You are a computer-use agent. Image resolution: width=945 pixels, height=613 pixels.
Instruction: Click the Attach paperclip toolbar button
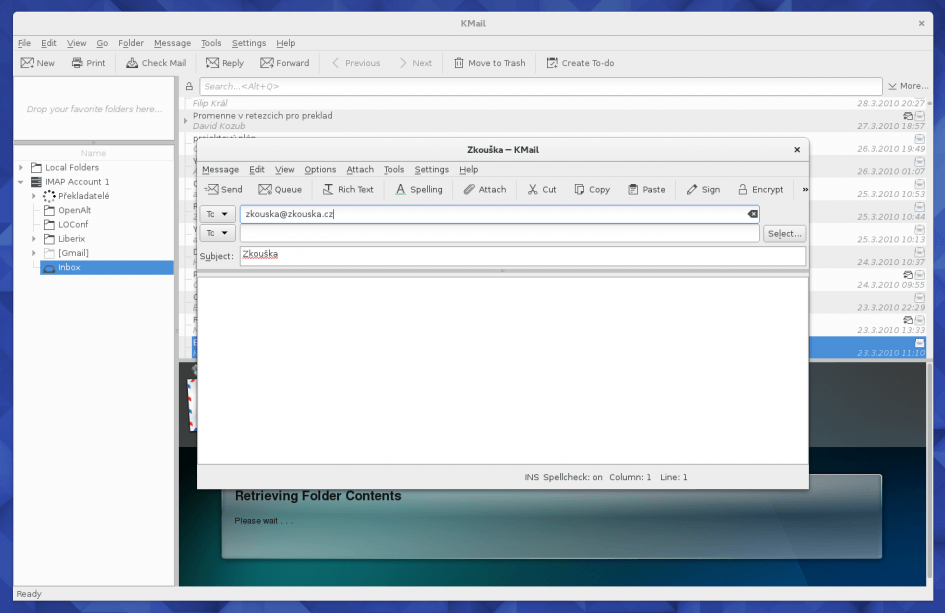pyautogui.click(x=485, y=189)
